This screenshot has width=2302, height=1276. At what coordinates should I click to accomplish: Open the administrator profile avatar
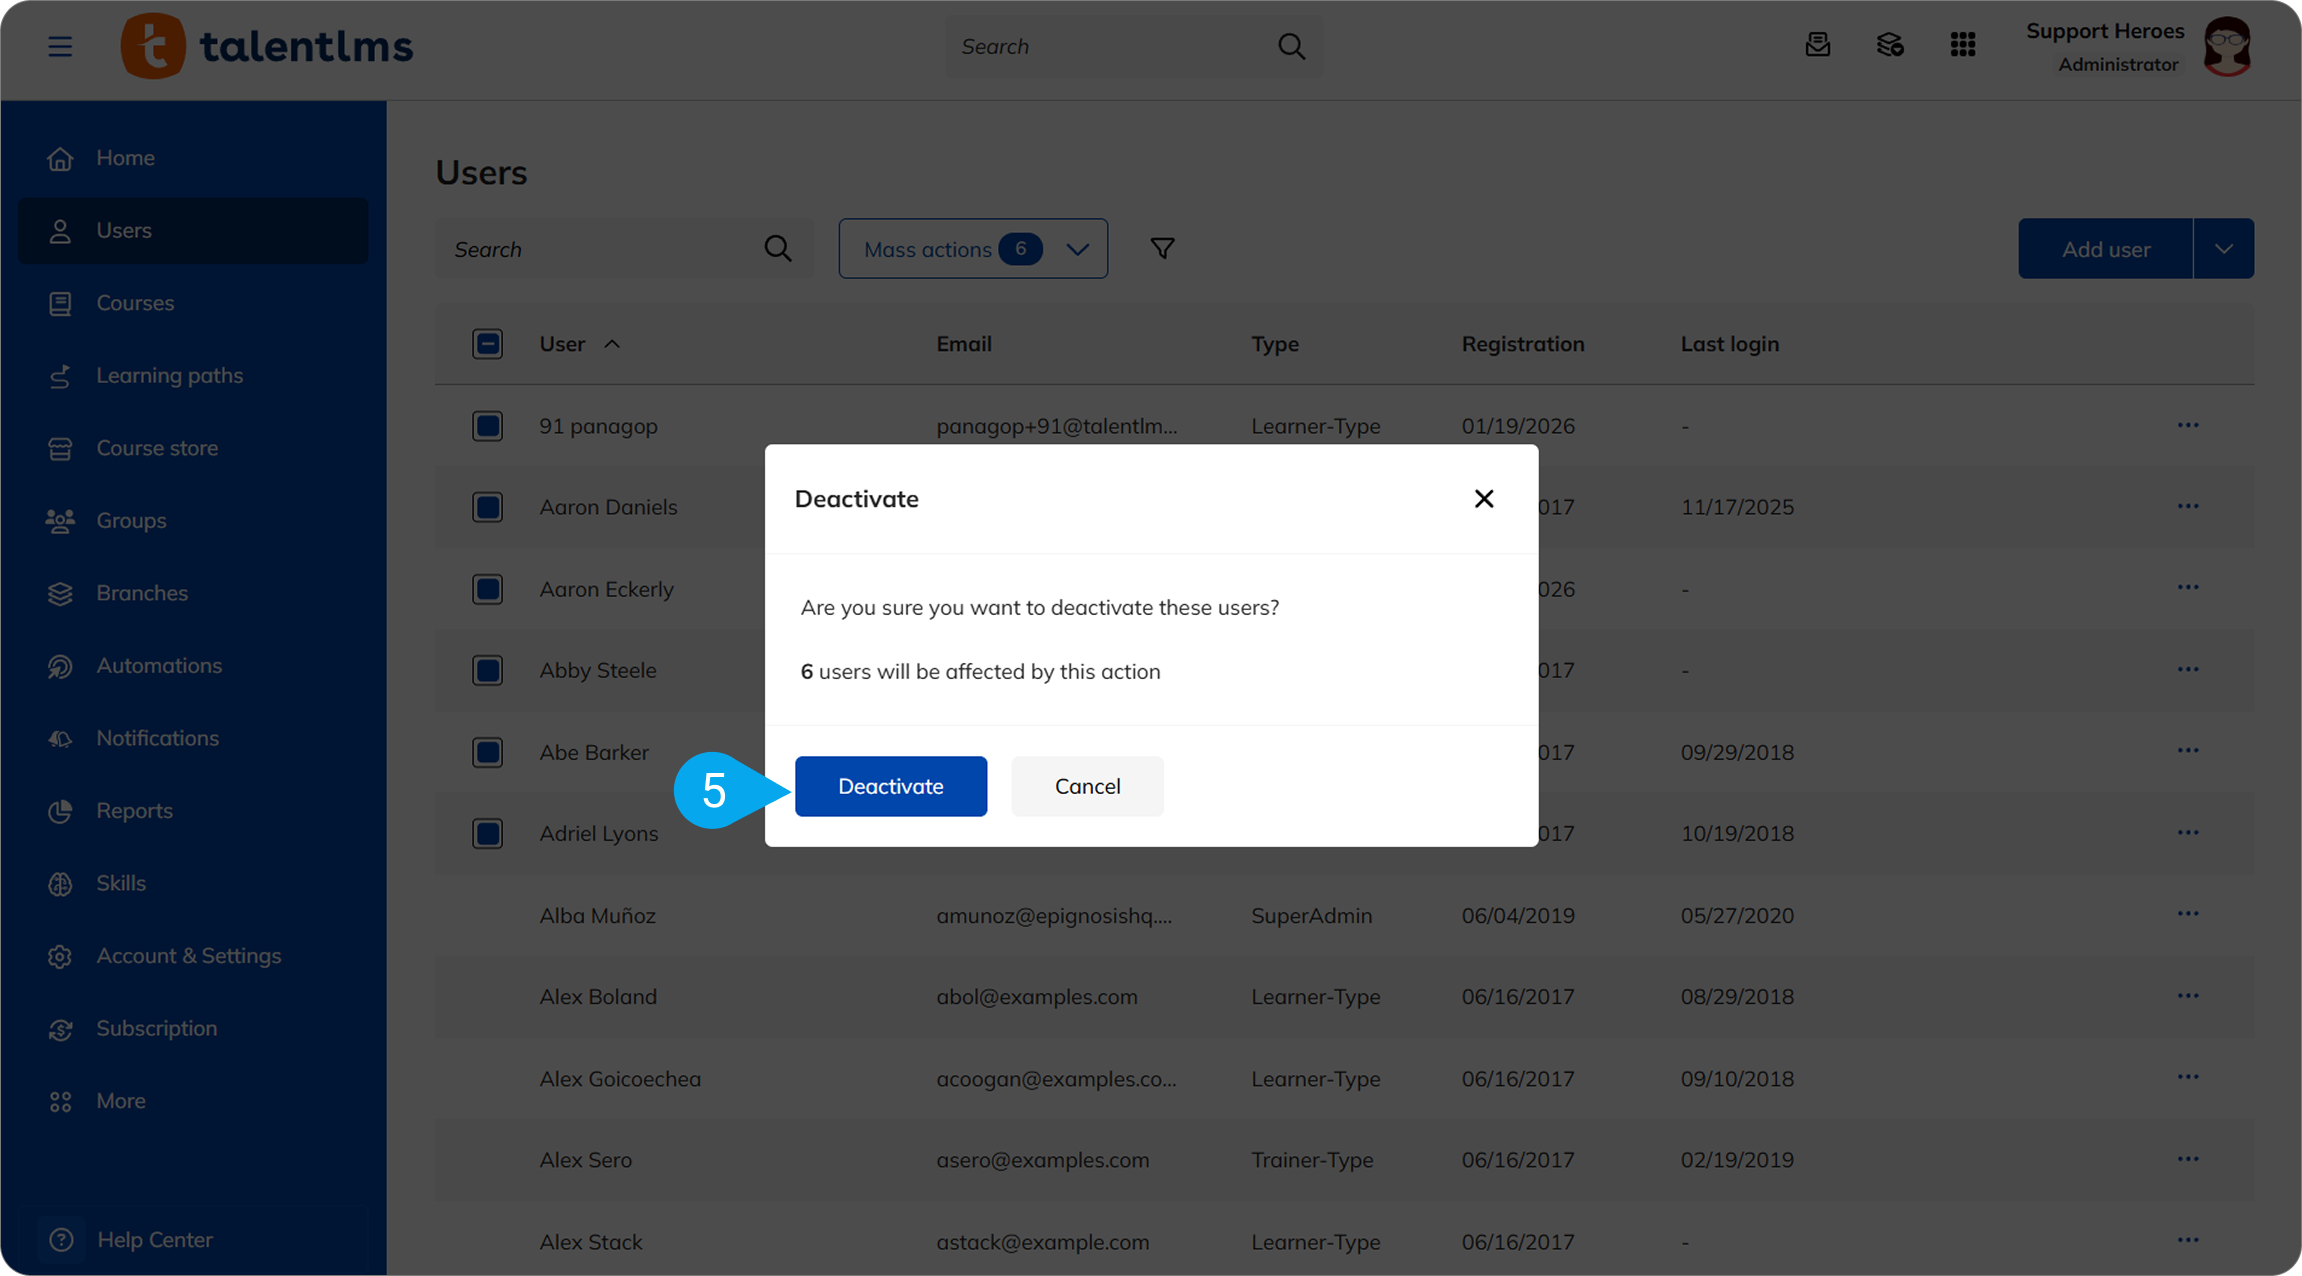pos(2228,46)
